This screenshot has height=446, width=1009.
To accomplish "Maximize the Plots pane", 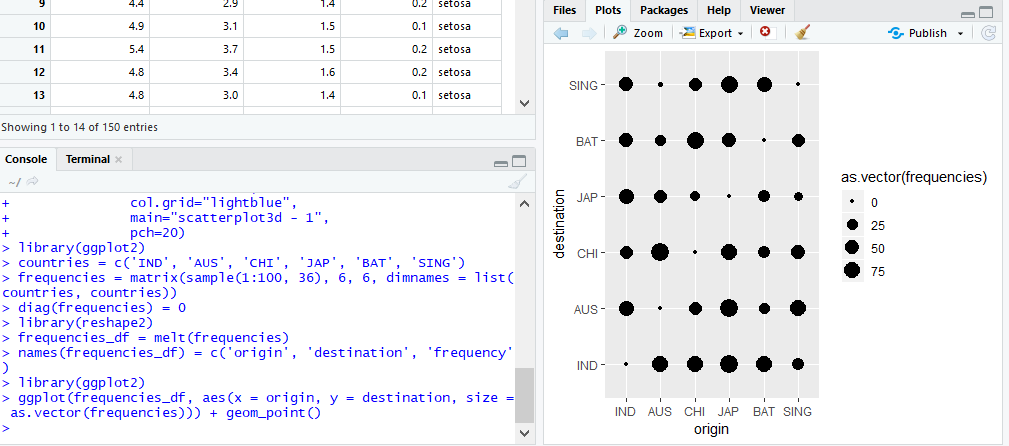I will tap(985, 13).
